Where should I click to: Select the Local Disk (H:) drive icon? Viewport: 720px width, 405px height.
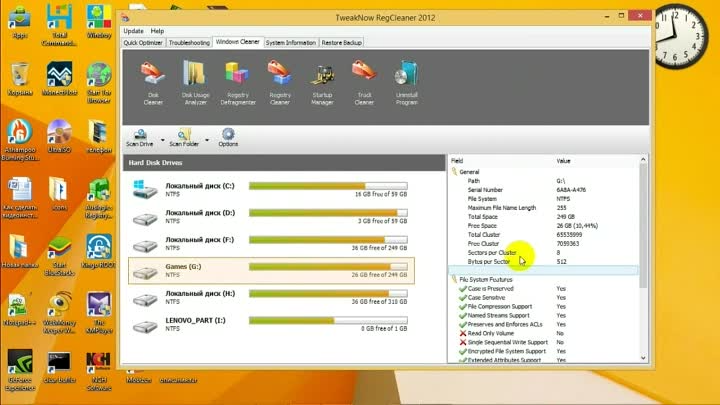coord(145,299)
